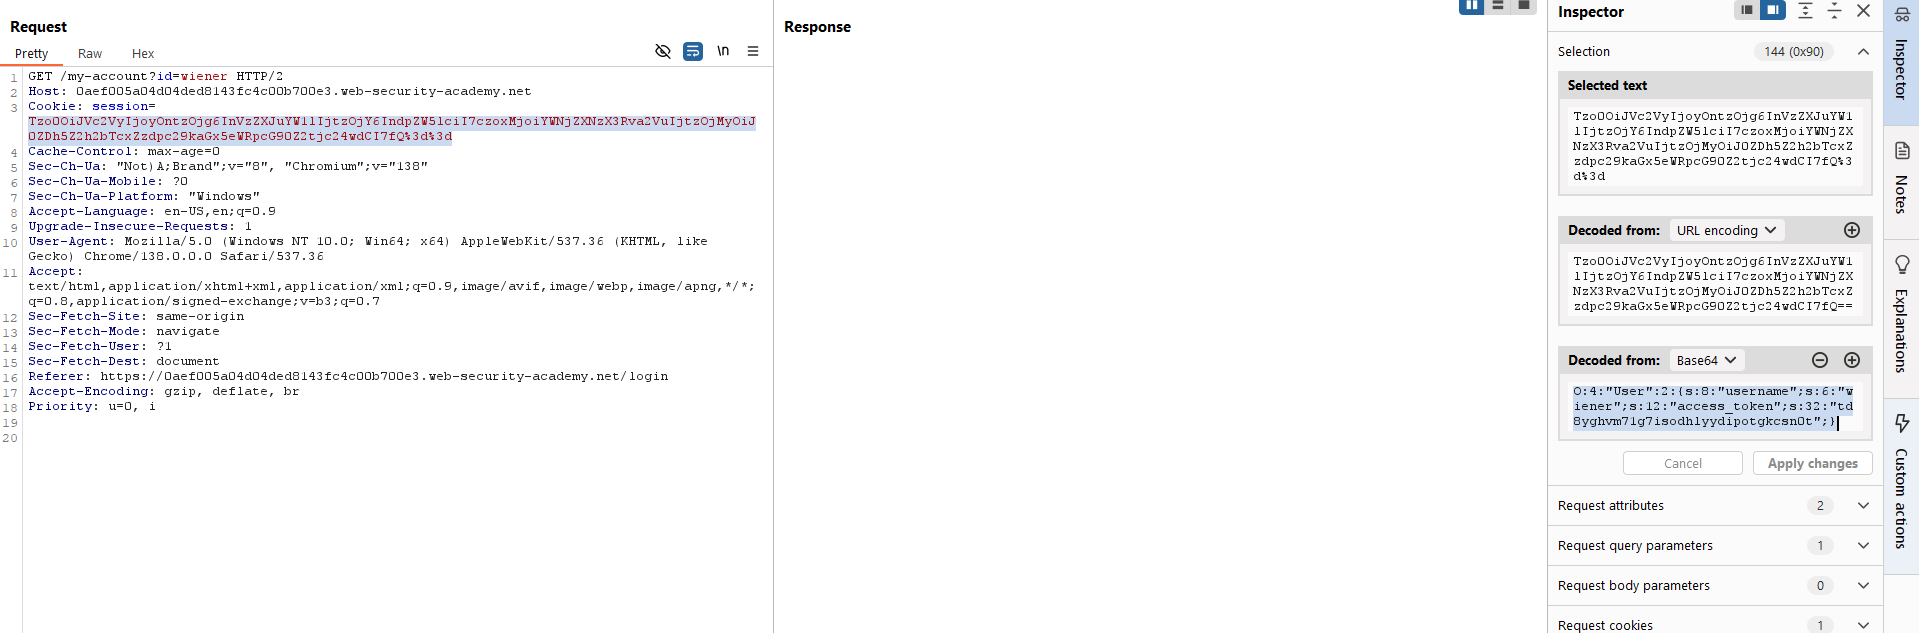Screen dimensions: 1919x633
Task: Remove the Base64 decoding step
Action: (x=1820, y=360)
